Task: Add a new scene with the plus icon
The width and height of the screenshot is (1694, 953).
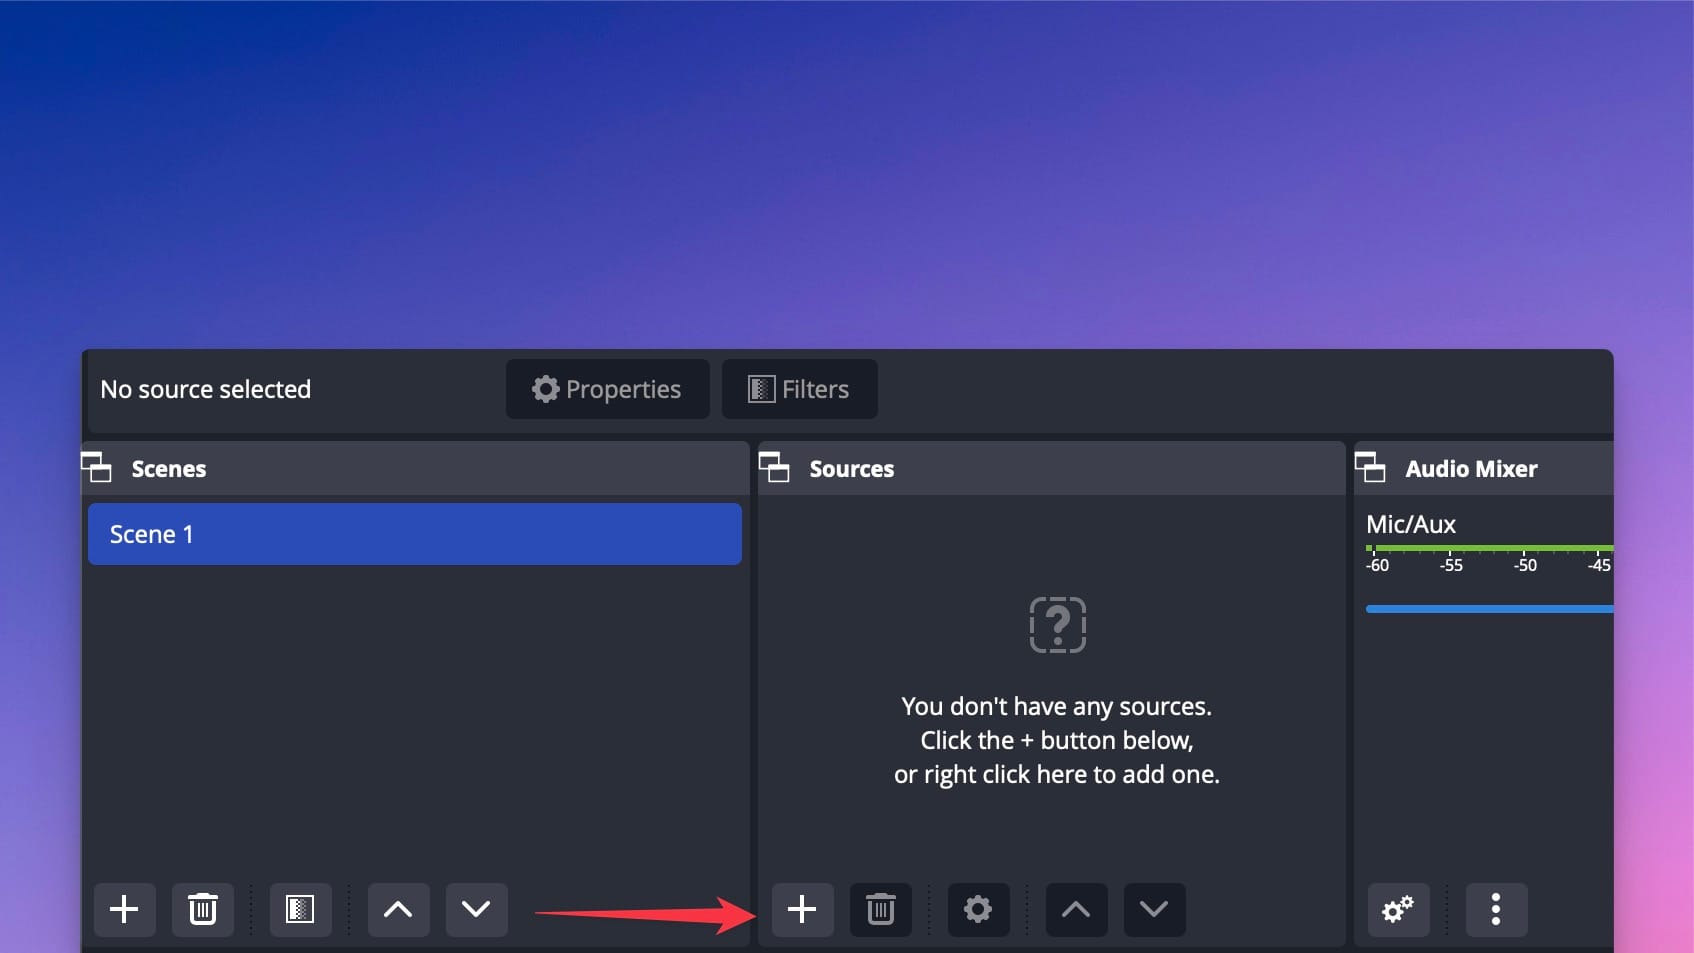Action: tap(124, 910)
